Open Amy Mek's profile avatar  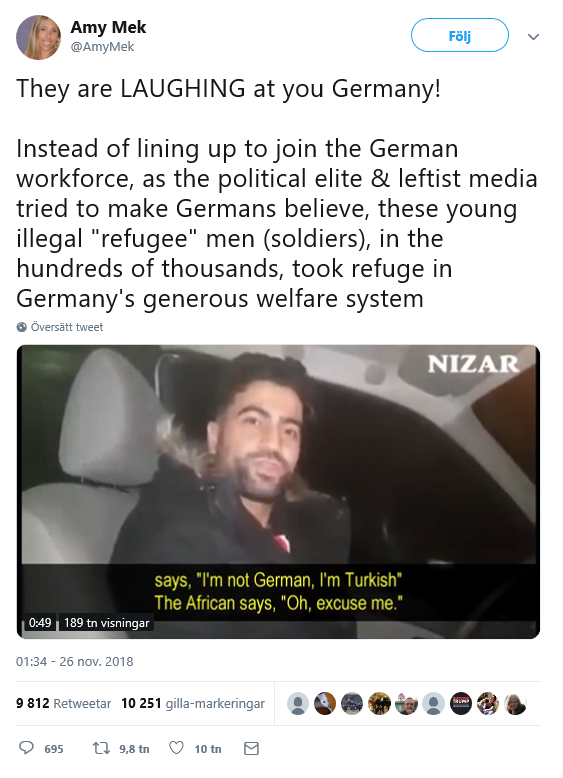click(x=38, y=37)
